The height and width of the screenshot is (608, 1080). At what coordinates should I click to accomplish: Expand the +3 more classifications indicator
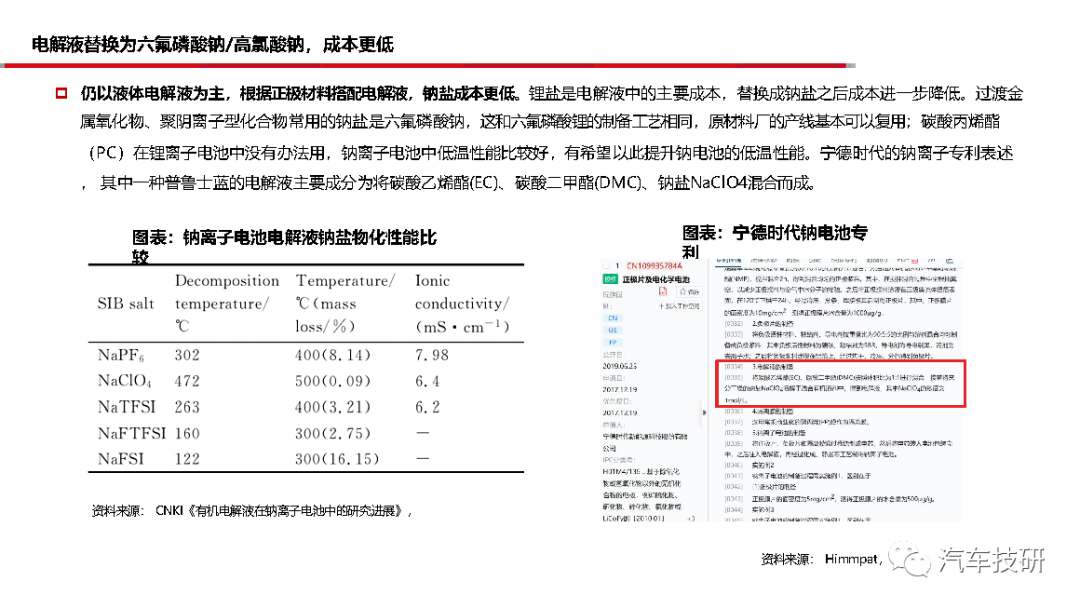(x=691, y=518)
